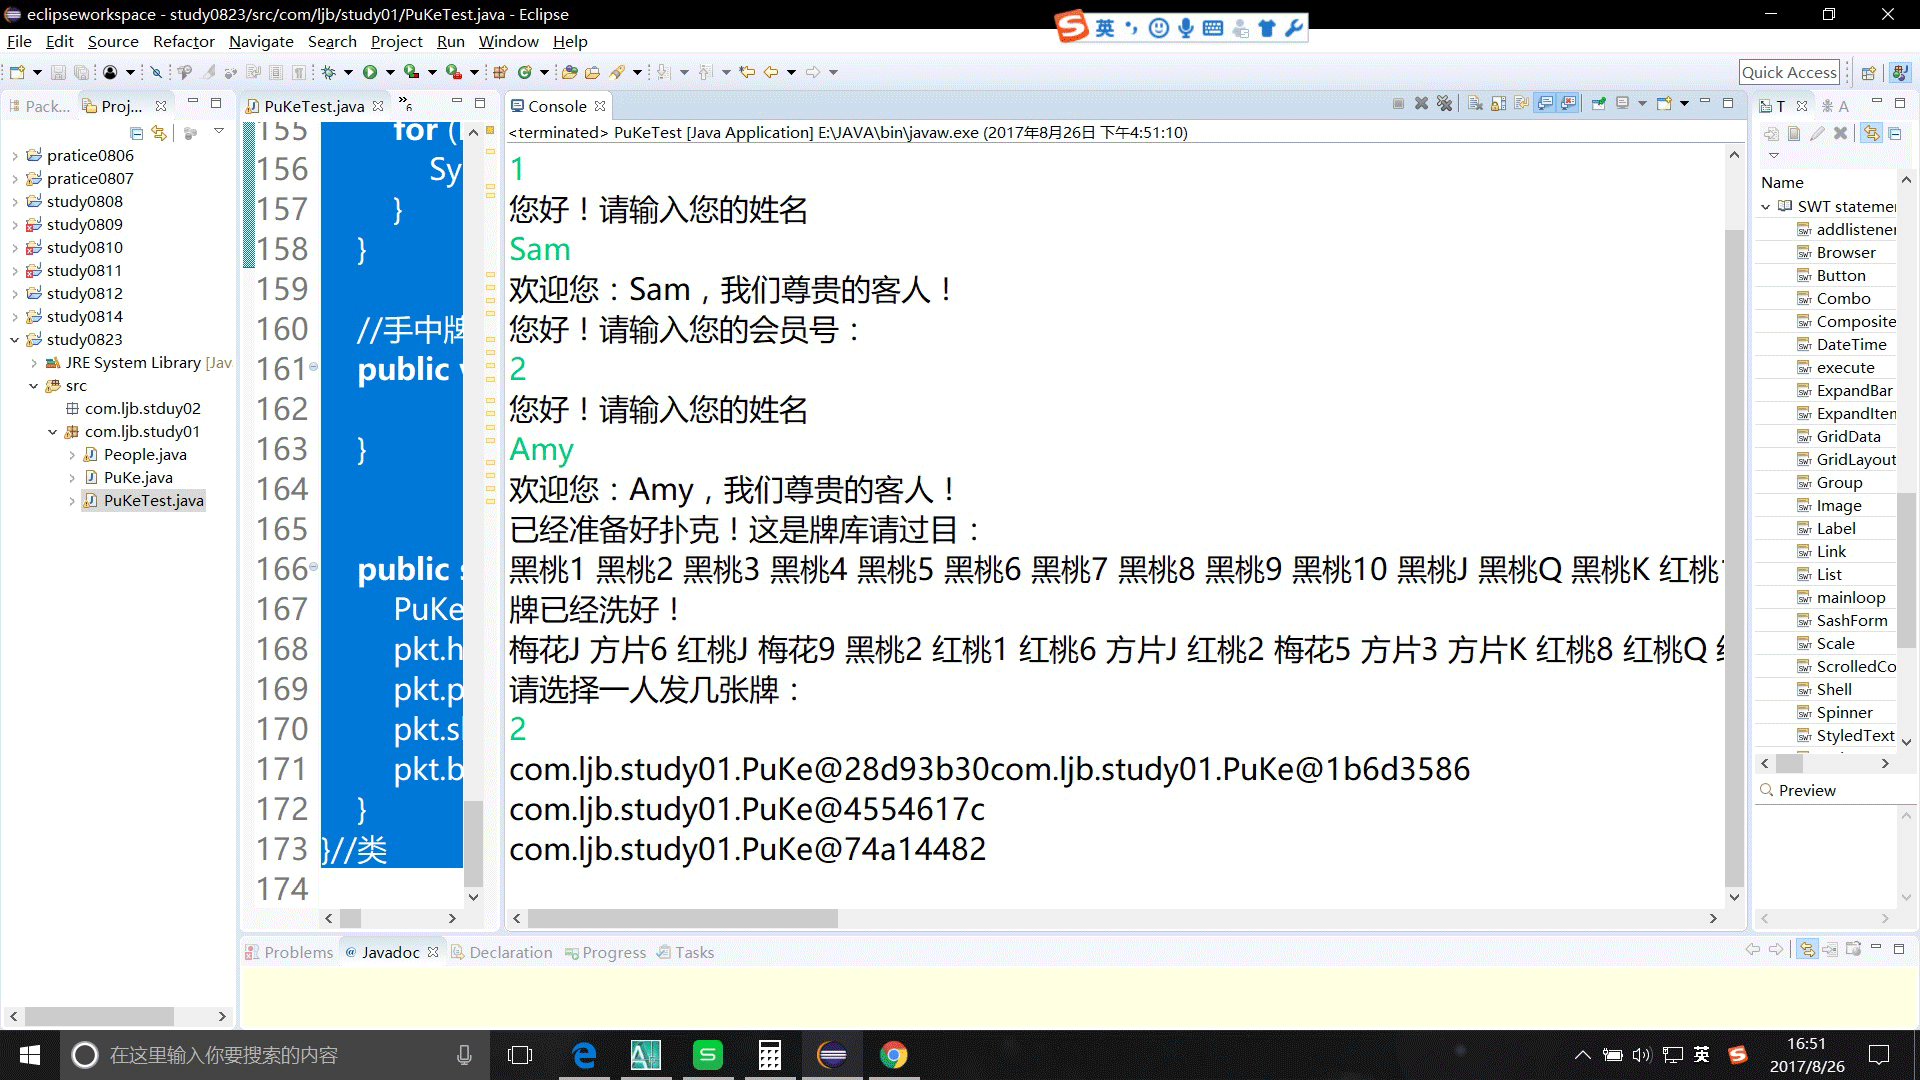Click the Debug bug icon
Viewport: 1920px width, 1080px height.
tap(328, 72)
